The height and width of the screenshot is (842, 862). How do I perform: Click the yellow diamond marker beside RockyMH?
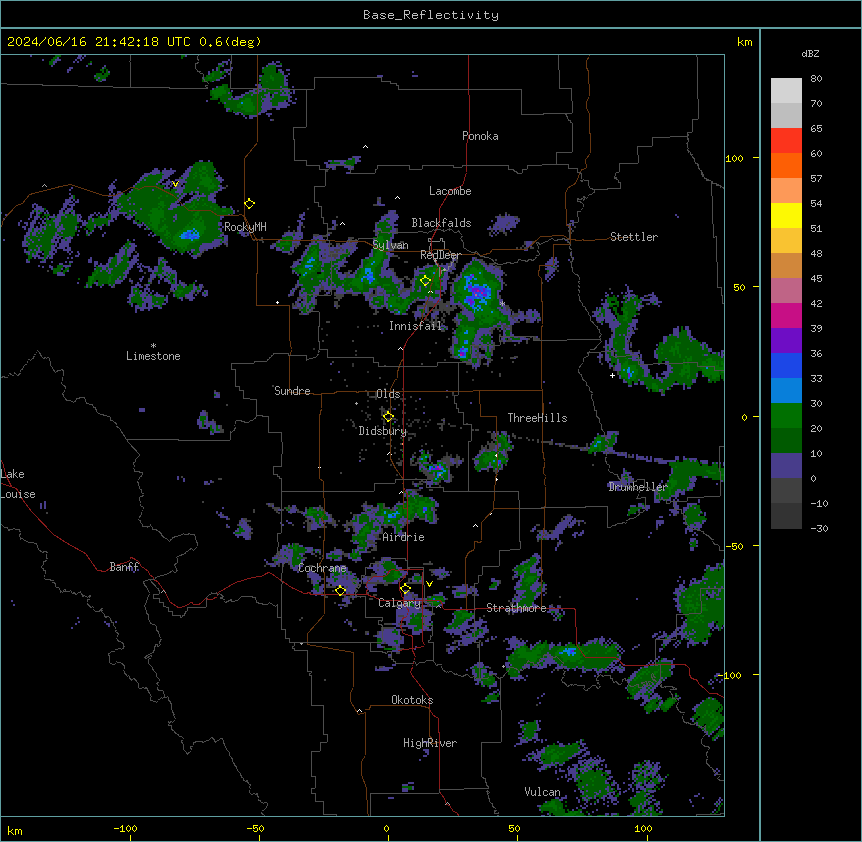pyautogui.click(x=249, y=204)
